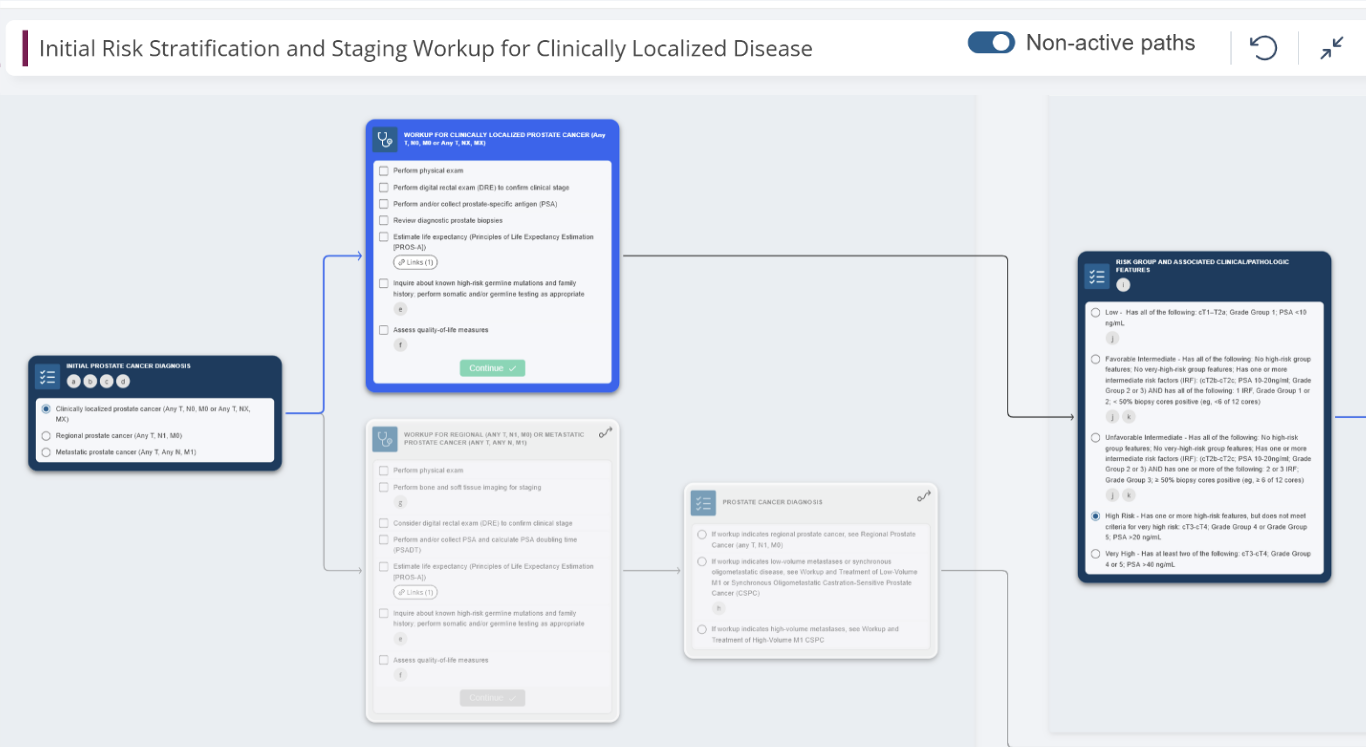Click footnote 'd' on Initial Prostate Cancer Diagnosis
This screenshot has height=747, width=1366.
[x=124, y=381]
